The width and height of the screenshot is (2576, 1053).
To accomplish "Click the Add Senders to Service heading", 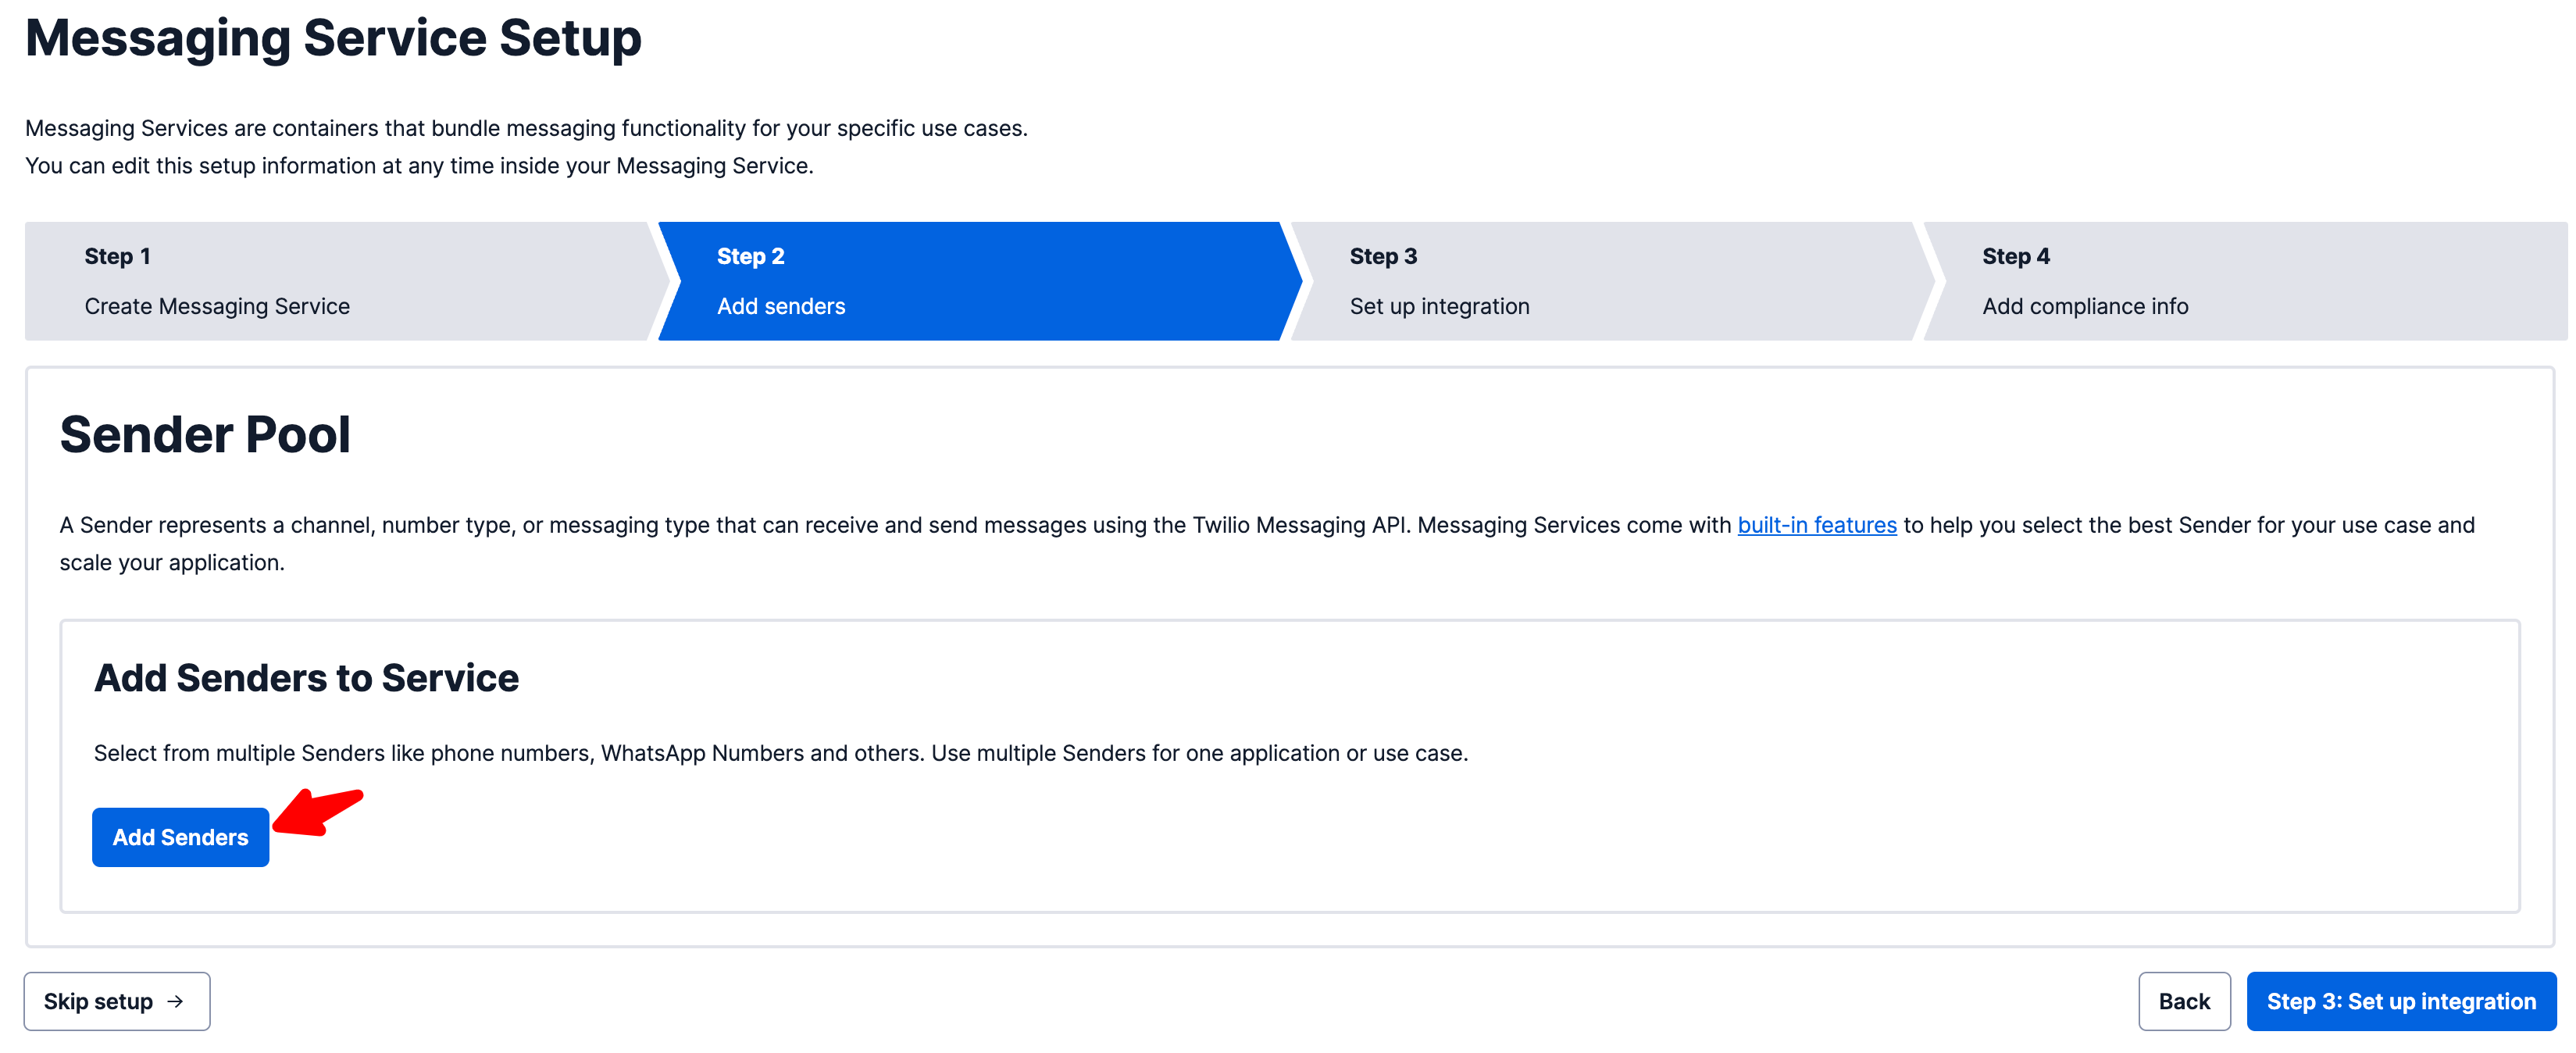I will pyautogui.click(x=306, y=678).
